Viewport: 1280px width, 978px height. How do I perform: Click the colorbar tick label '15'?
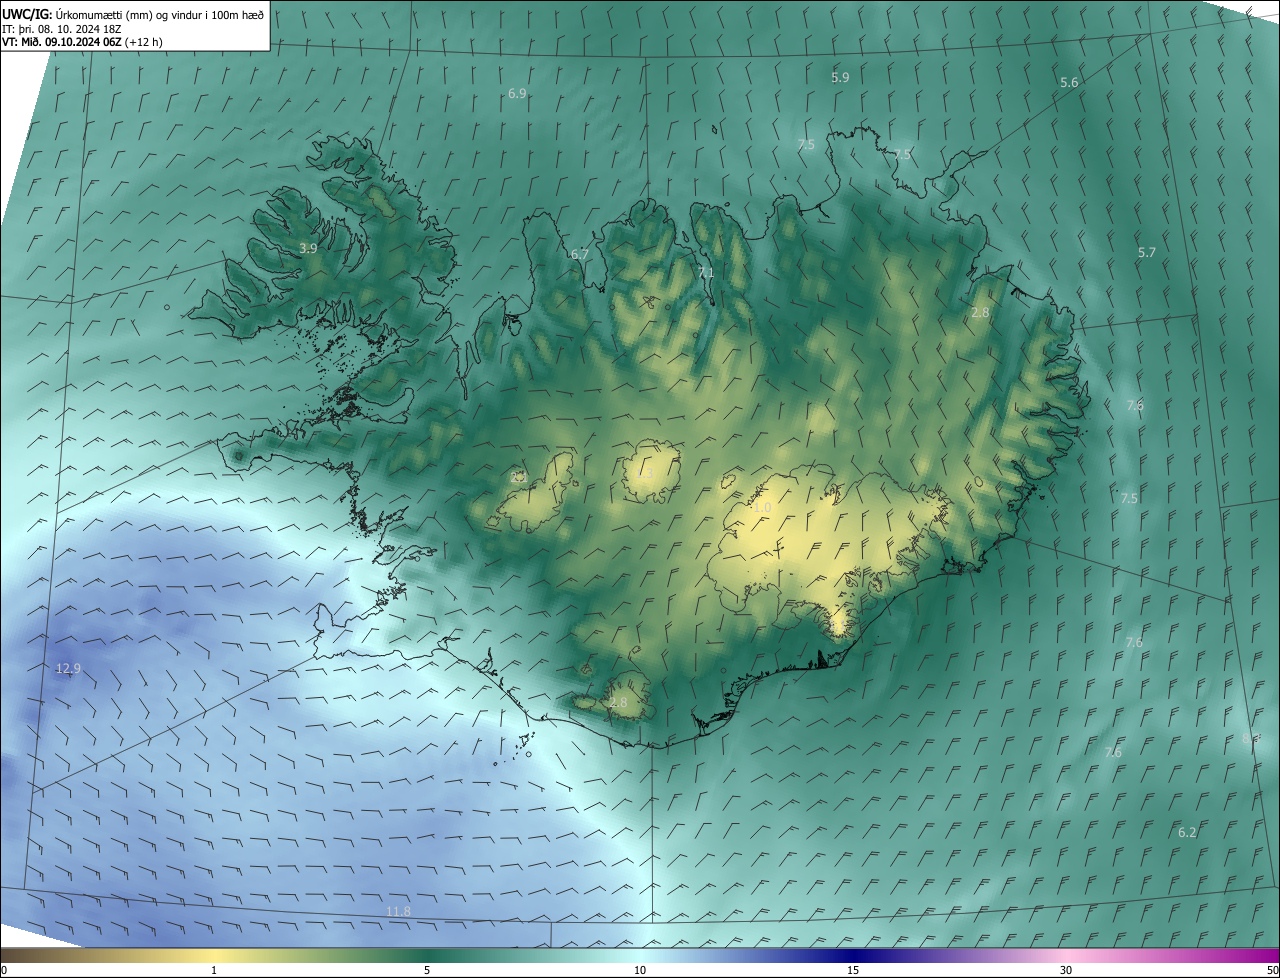[x=853, y=971]
